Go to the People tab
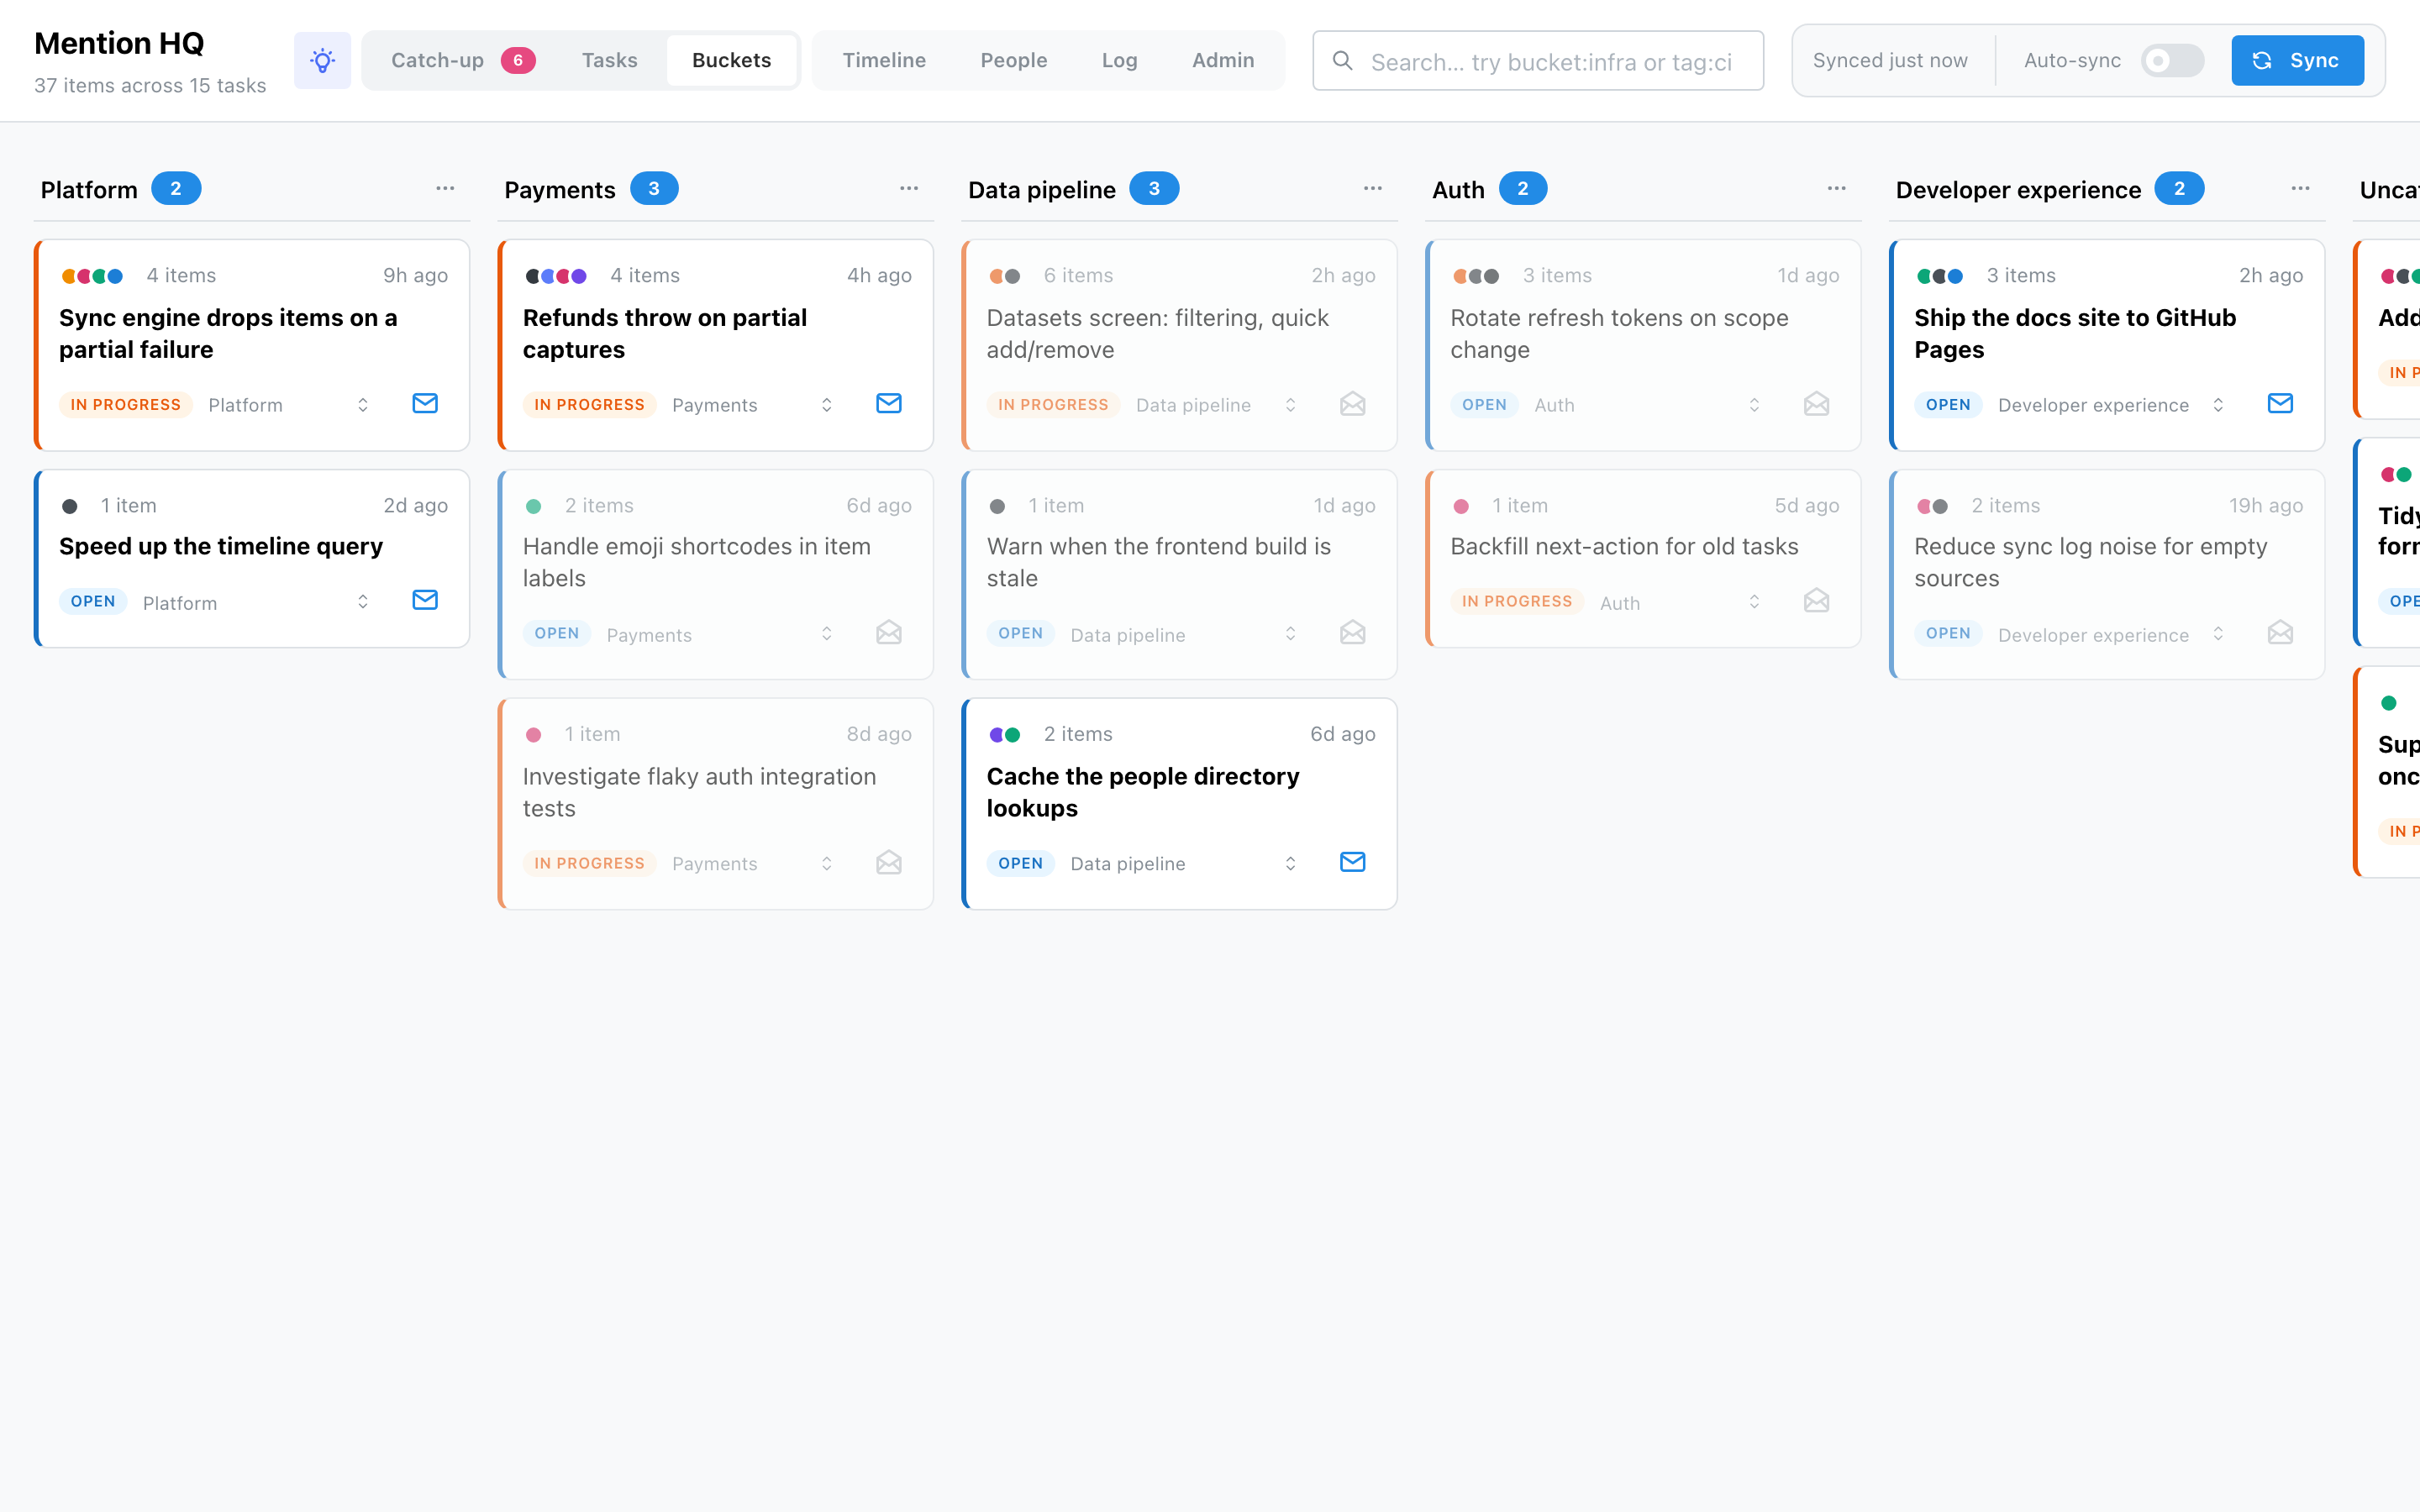Screen dimensions: 2420x1512 [1013, 60]
